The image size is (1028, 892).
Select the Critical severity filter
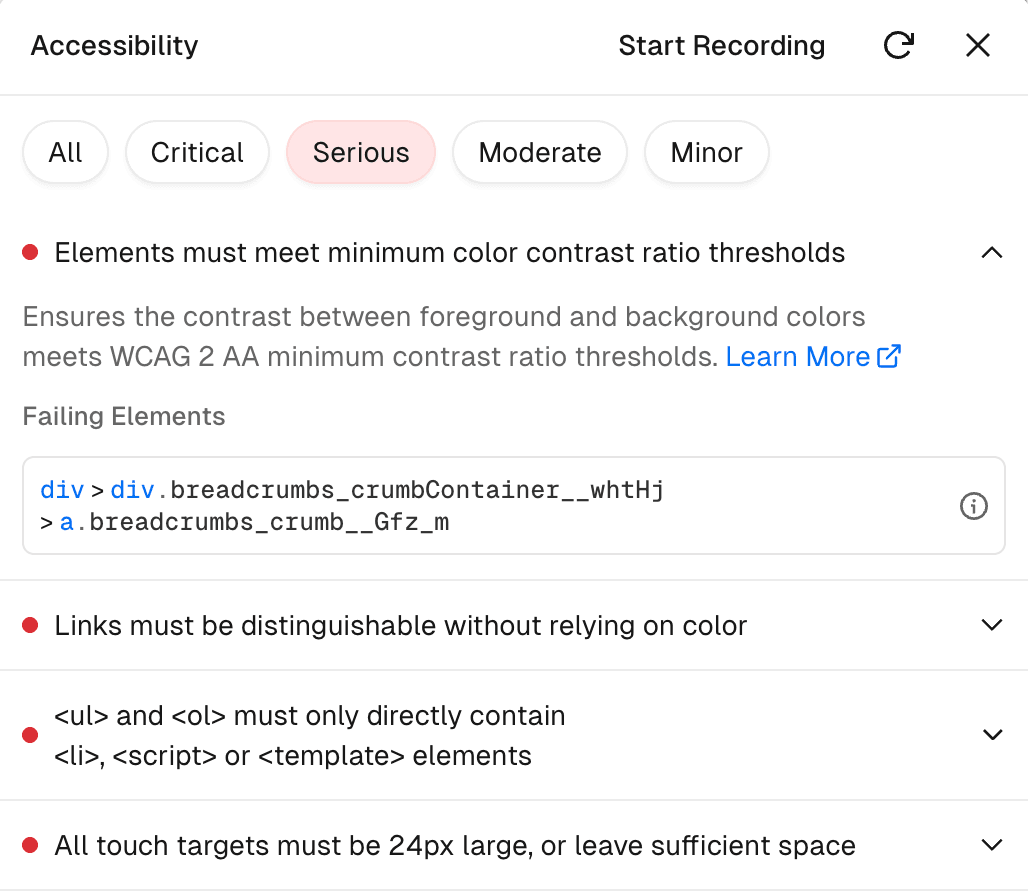(x=197, y=152)
